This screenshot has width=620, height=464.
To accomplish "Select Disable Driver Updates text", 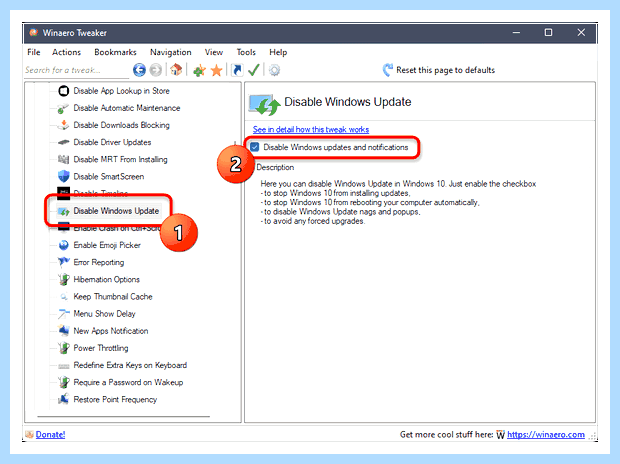I will (x=112, y=142).
